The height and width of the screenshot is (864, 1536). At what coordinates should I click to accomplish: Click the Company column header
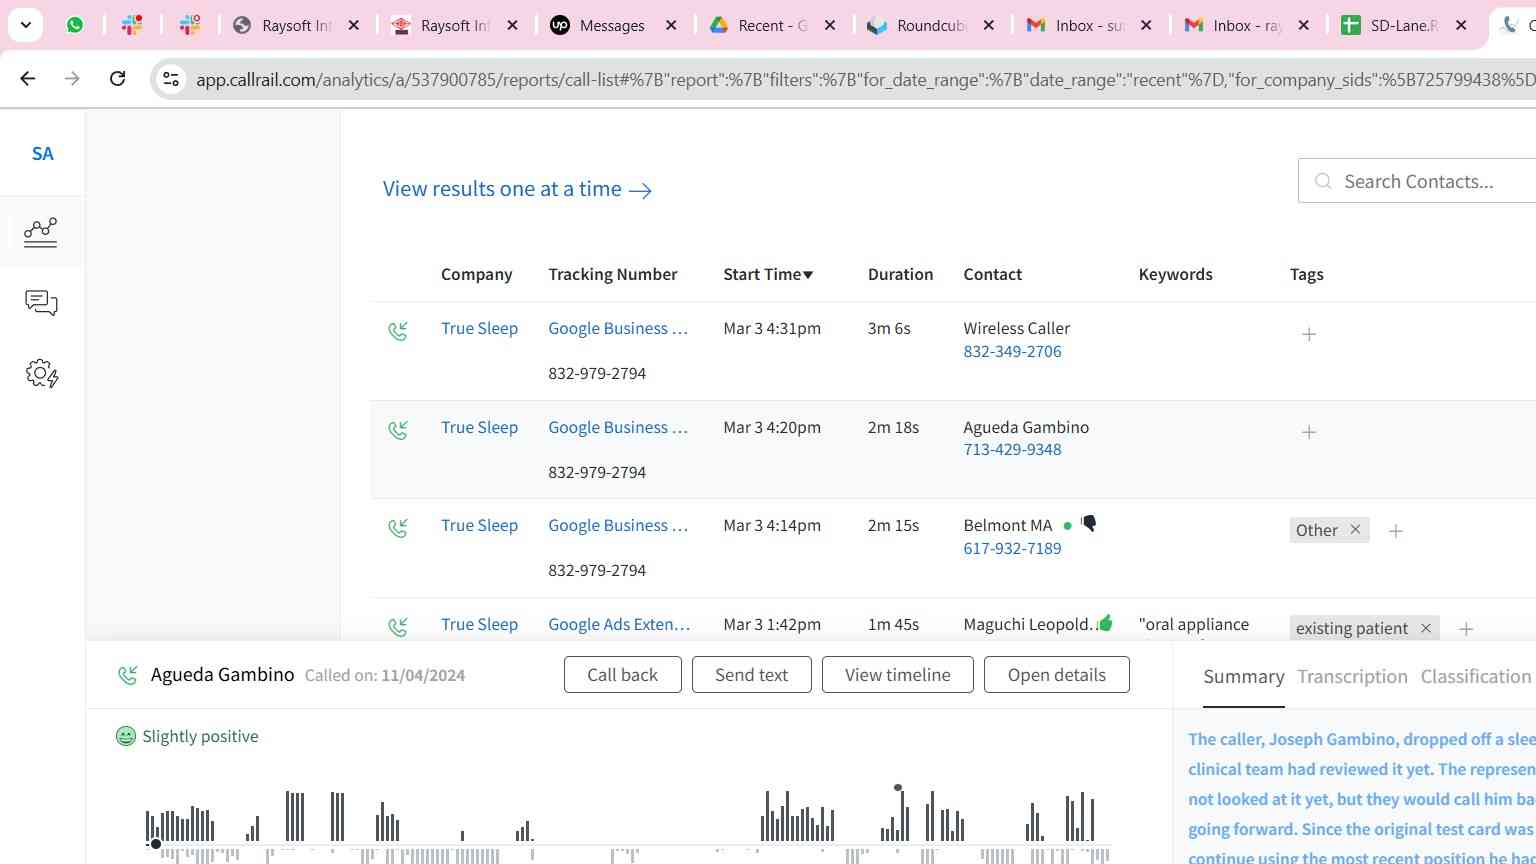pyautogui.click(x=476, y=274)
